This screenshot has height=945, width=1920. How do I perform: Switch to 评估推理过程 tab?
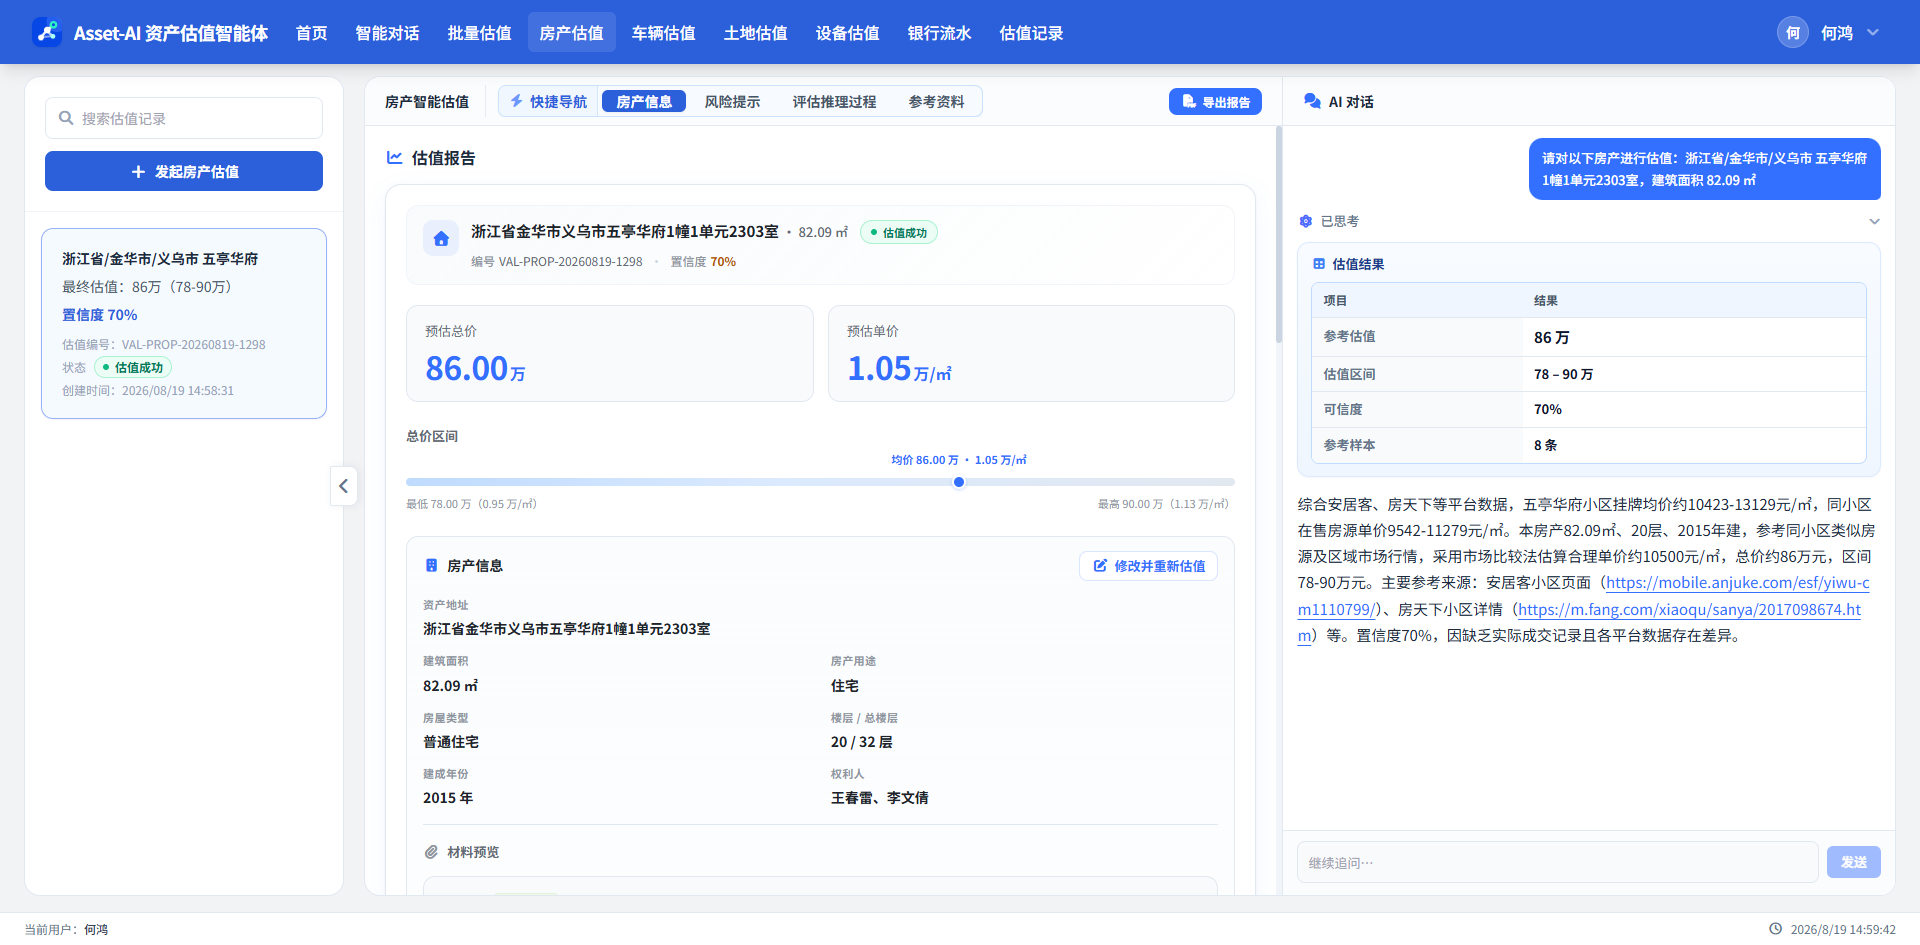click(x=834, y=101)
